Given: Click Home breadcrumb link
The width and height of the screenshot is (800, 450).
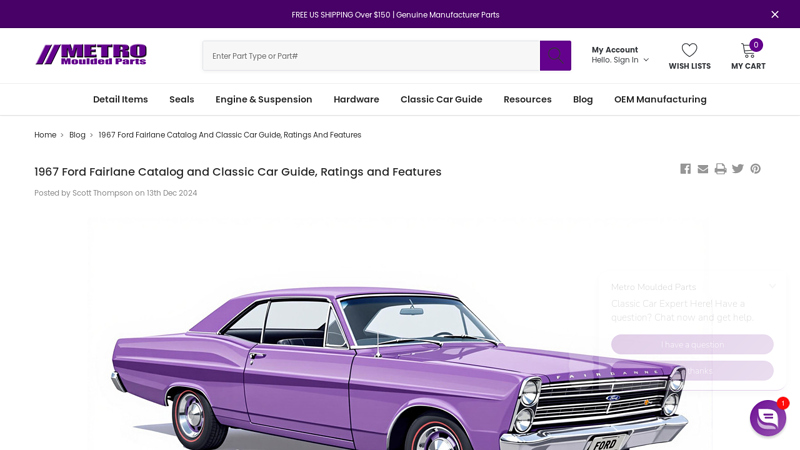Looking at the screenshot, I should pos(45,135).
